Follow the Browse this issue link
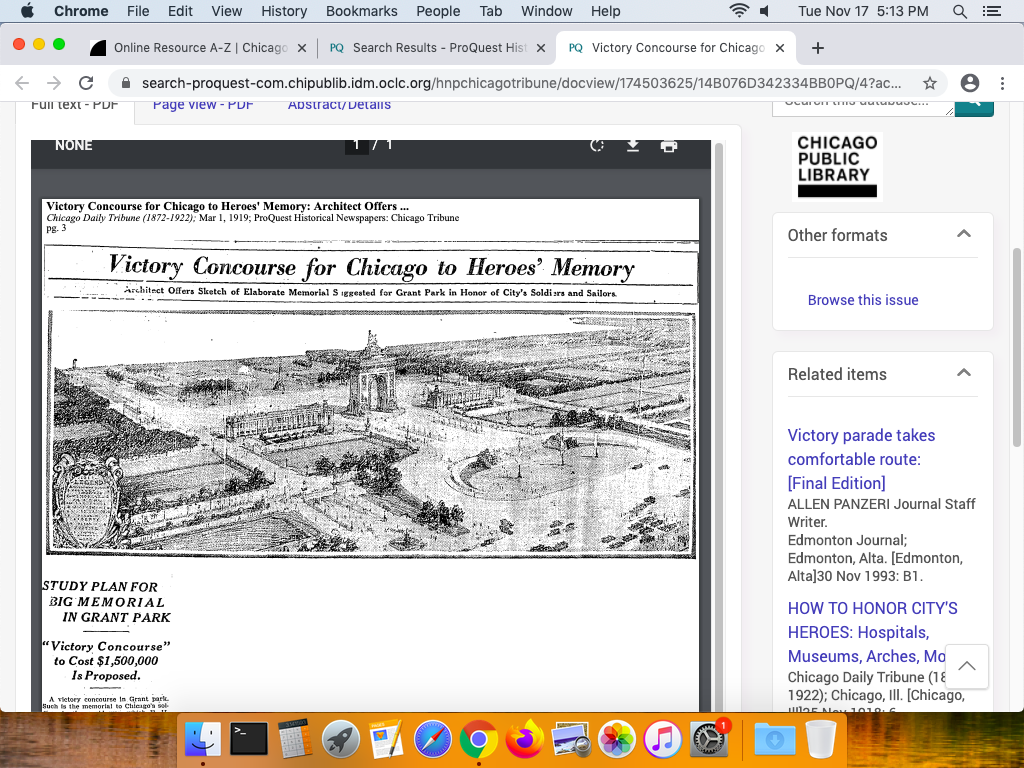The image size is (1024, 768). [x=862, y=300]
